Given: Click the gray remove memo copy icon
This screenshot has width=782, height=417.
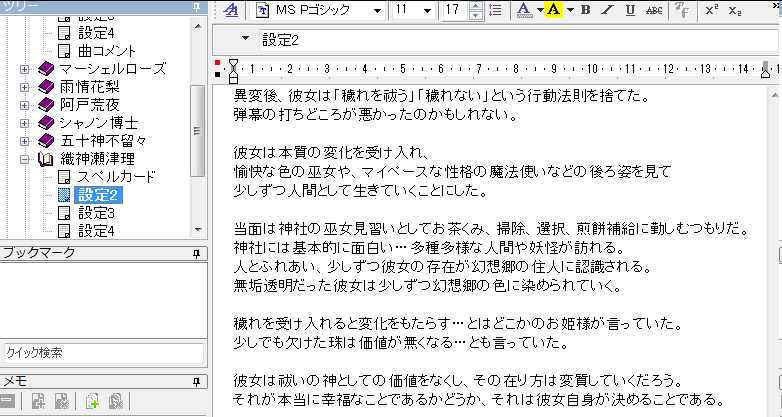Looking at the screenshot, I should point(115,401).
